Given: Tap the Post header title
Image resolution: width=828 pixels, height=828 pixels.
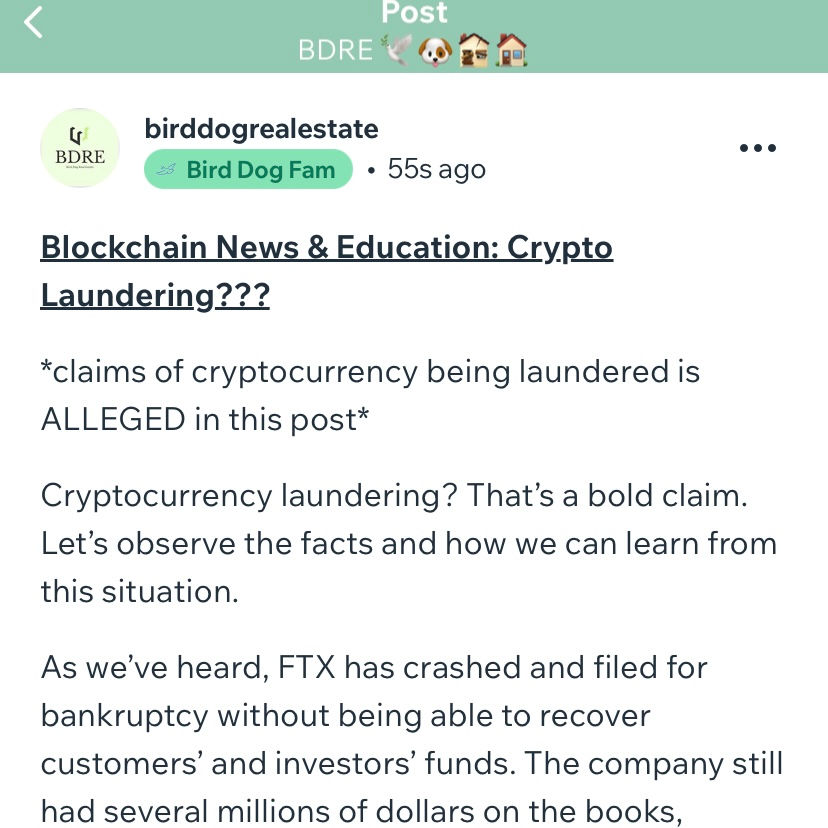Looking at the screenshot, I should click(x=414, y=14).
